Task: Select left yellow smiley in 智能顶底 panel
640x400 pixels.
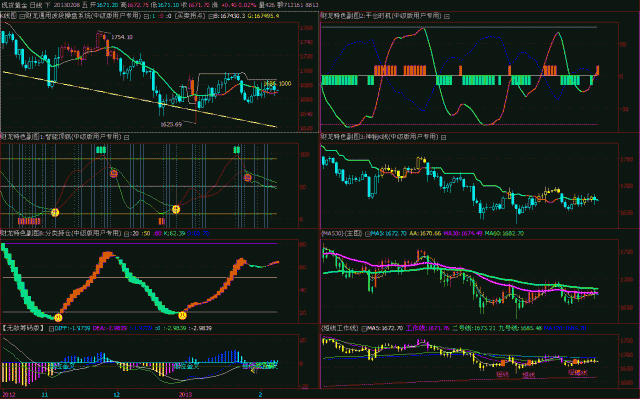Action: [x=56, y=212]
